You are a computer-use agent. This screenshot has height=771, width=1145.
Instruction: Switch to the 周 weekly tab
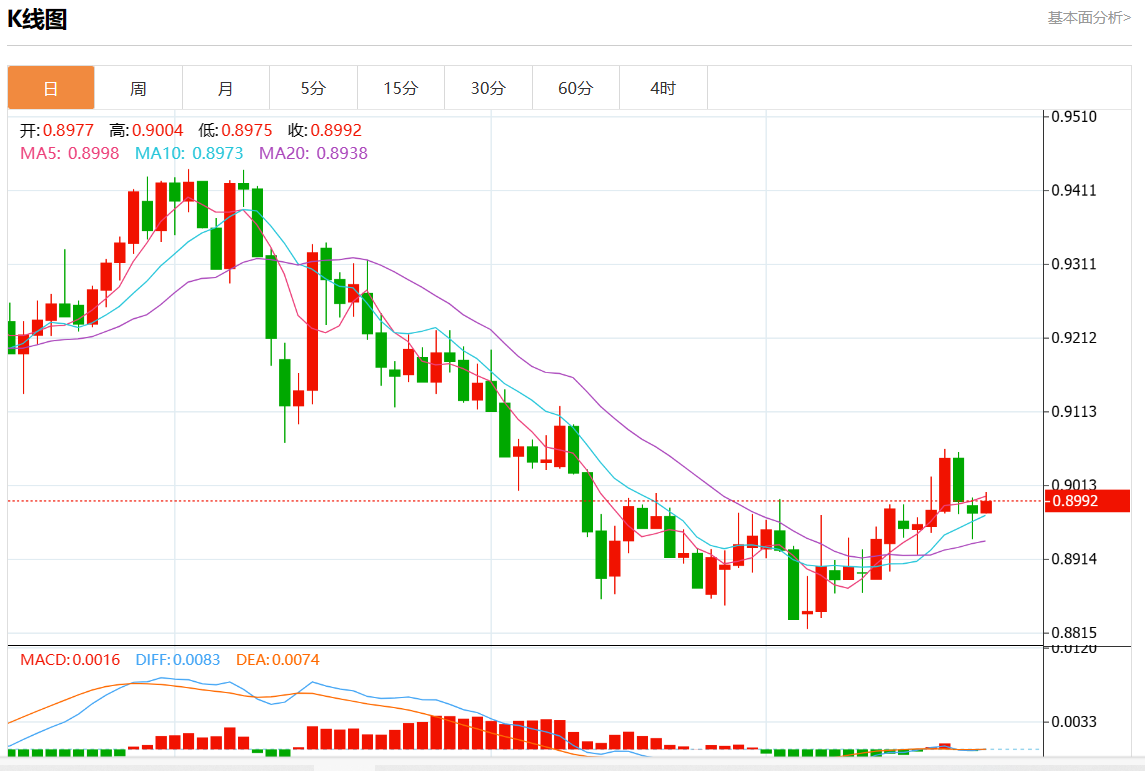pyautogui.click(x=138, y=88)
